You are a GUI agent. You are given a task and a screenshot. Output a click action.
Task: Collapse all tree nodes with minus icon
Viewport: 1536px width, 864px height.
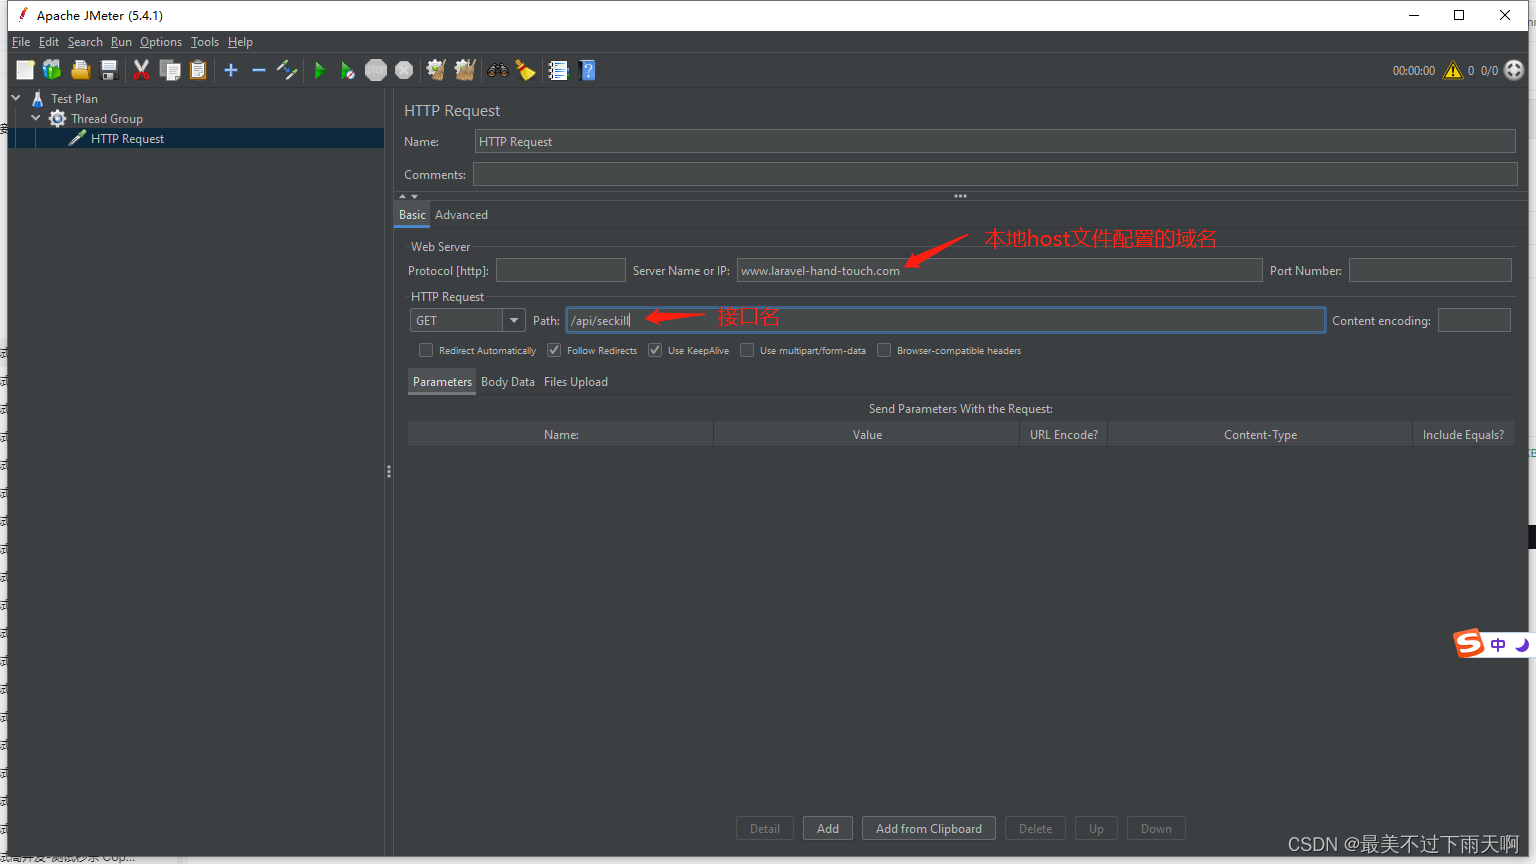click(259, 70)
